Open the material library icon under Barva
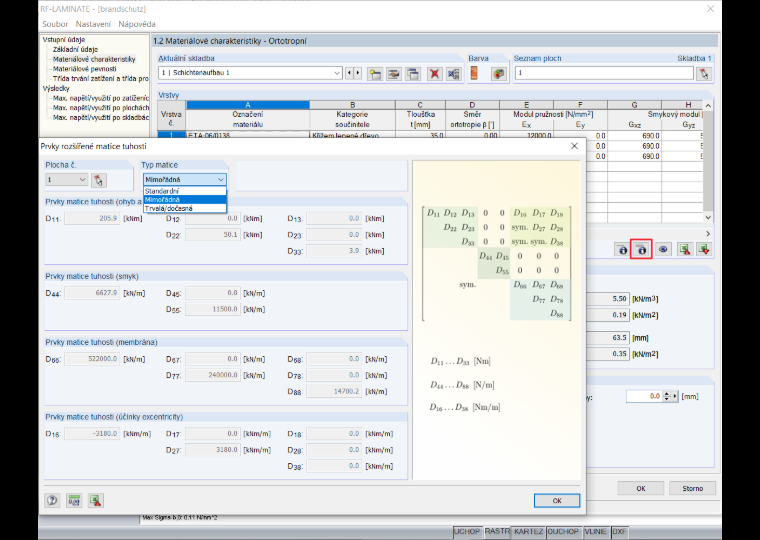This screenshot has width=760, height=540. 499,74
